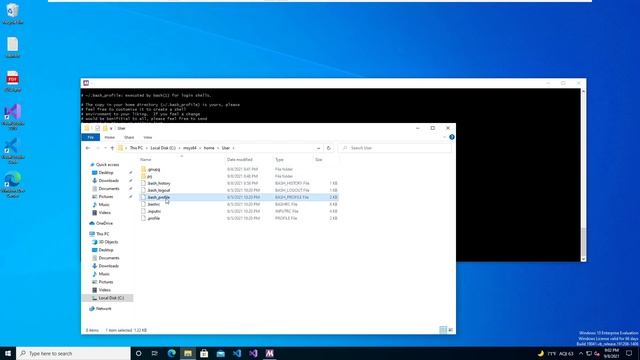The height and width of the screenshot is (360, 640).
Task: Click the MSYS2 terminal window title icon
Action: click(86, 83)
